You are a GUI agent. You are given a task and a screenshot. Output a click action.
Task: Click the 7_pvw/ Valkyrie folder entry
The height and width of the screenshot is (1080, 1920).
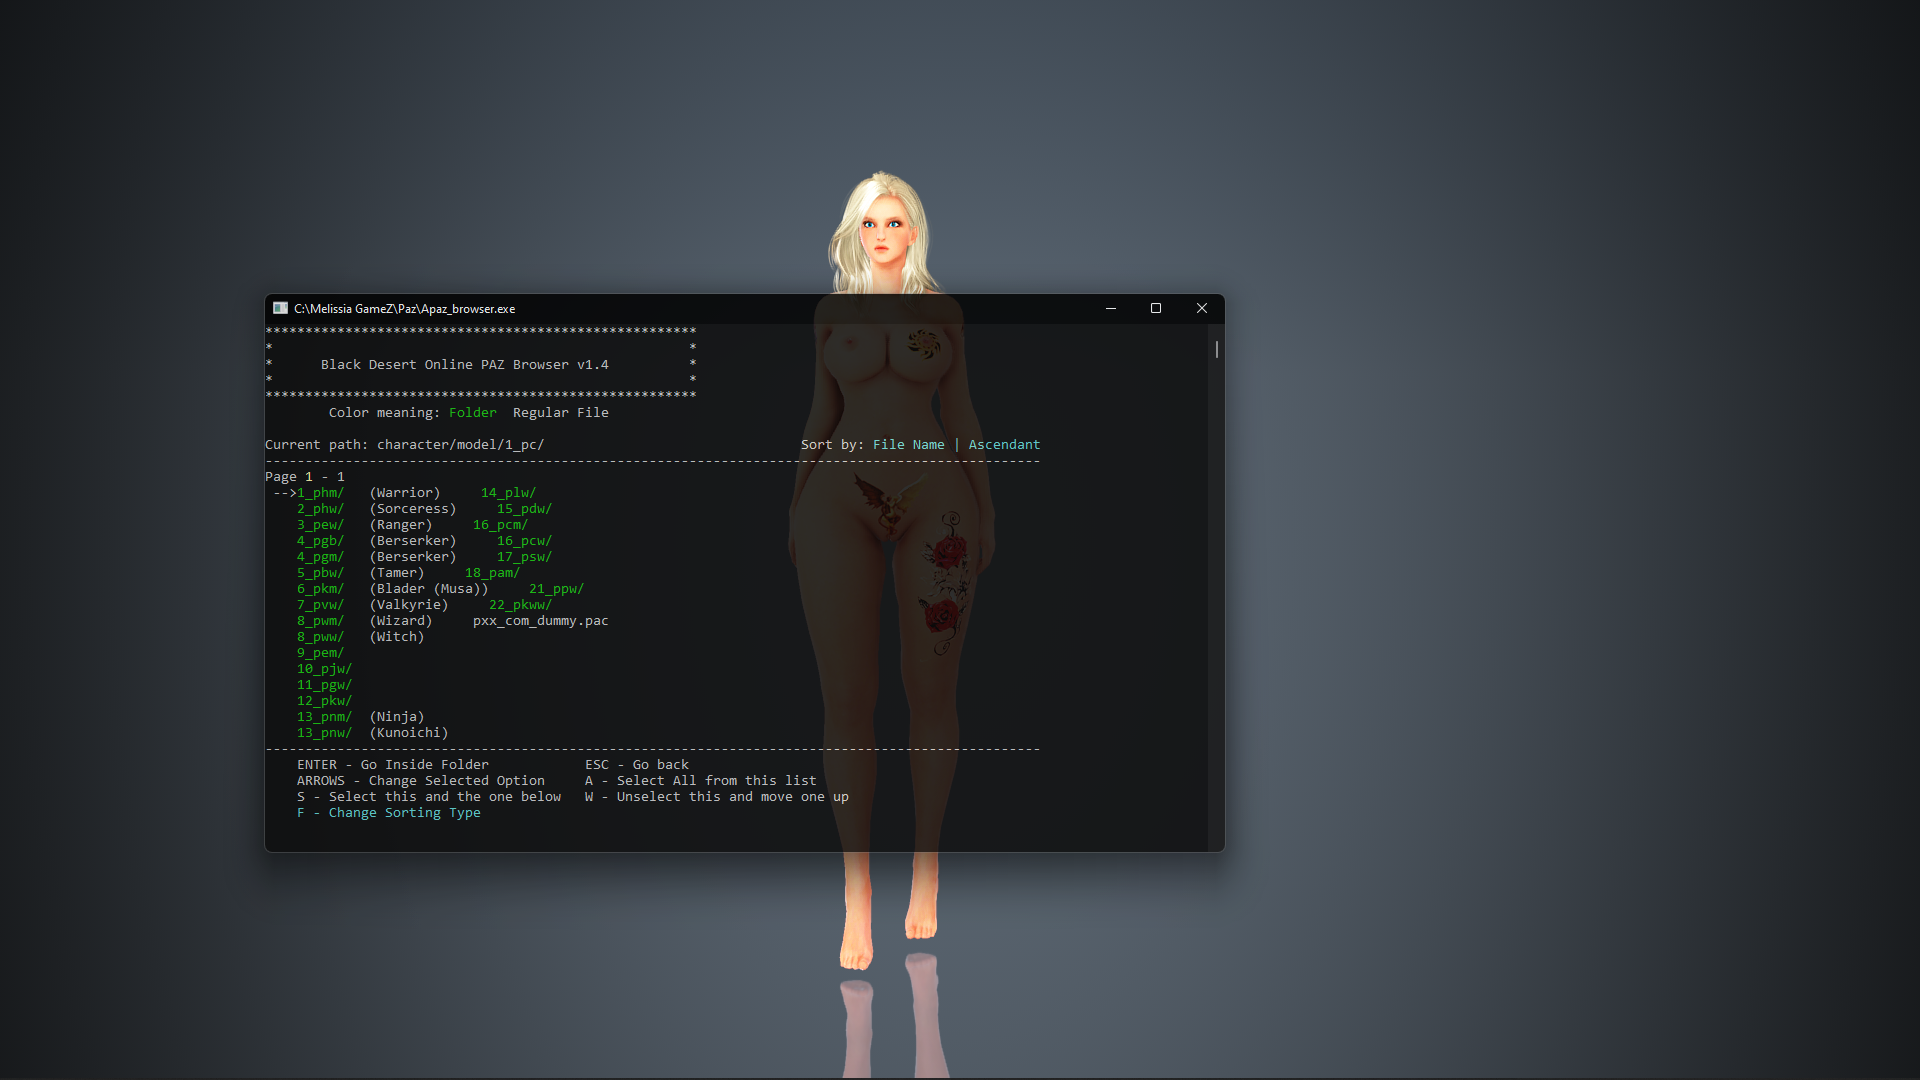tap(320, 605)
